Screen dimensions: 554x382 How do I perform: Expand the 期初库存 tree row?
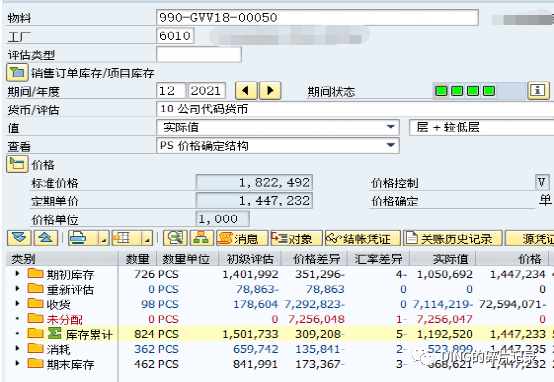pos(17,274)
